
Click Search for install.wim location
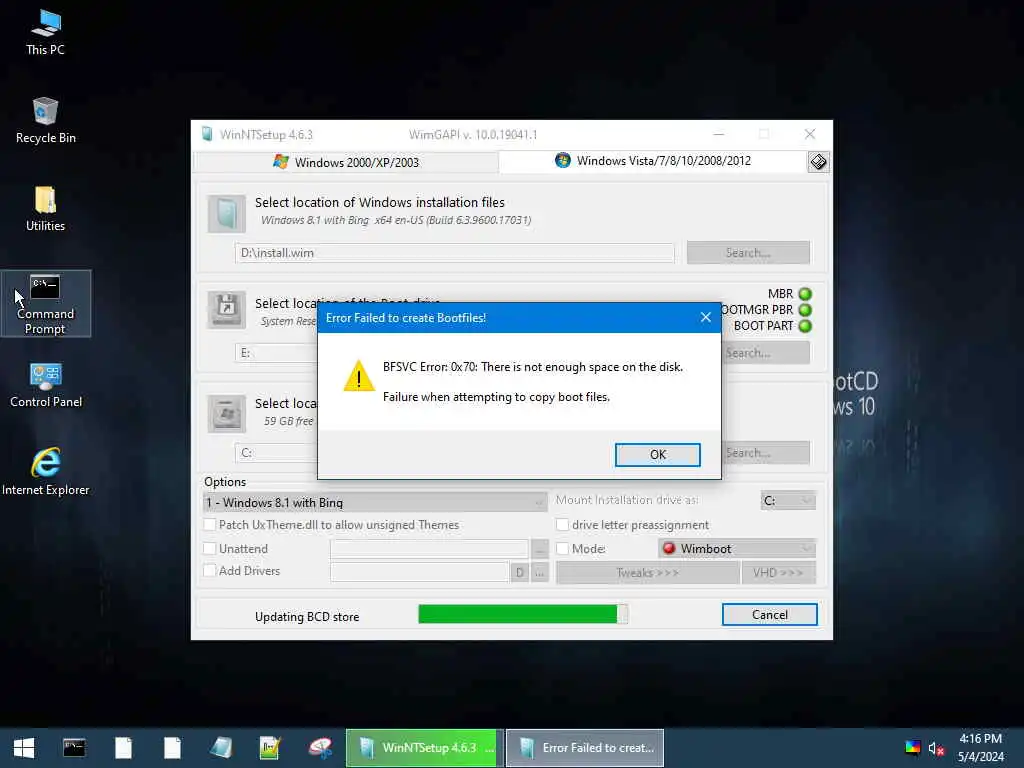[x=748, y=253]
